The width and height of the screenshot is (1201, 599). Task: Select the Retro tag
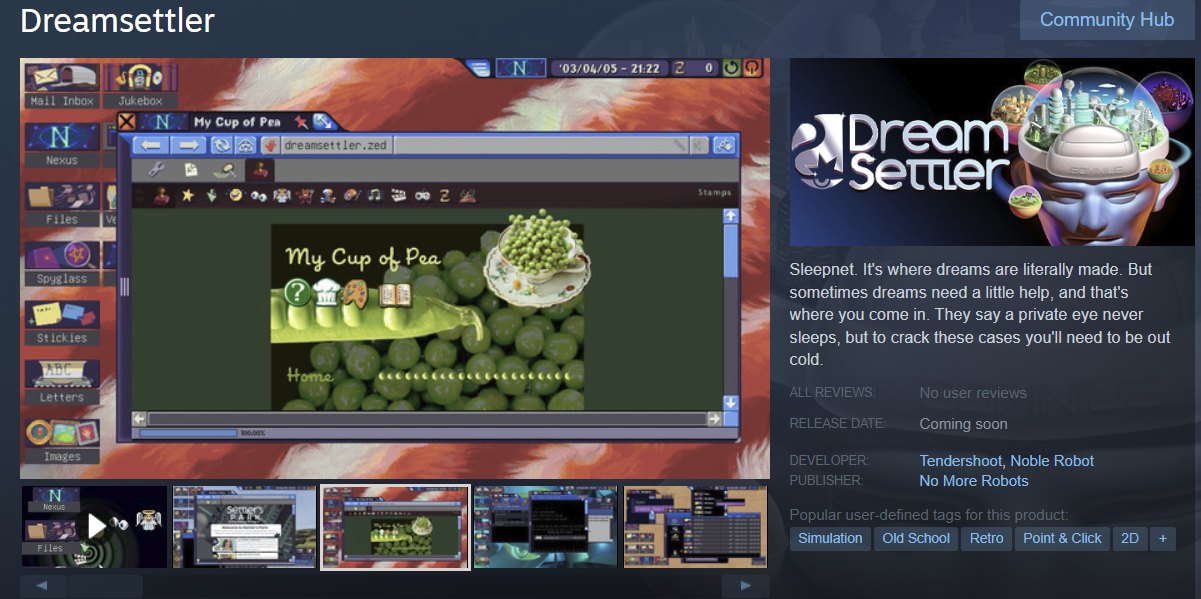coord(986,538)
